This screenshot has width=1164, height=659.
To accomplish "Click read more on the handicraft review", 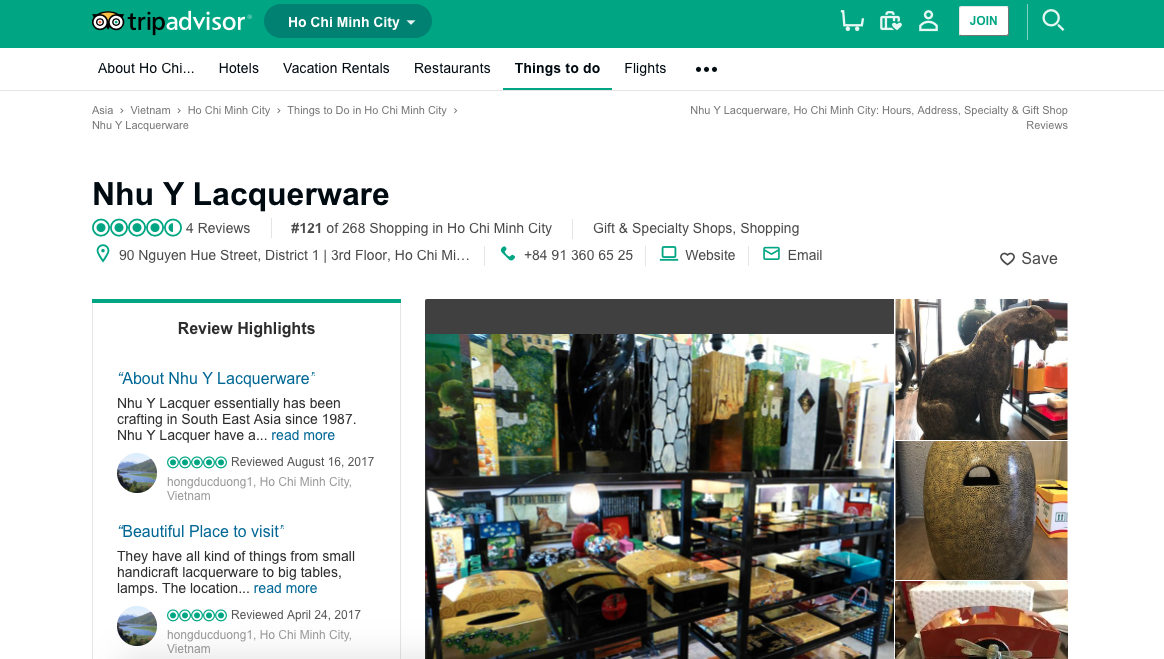I will (x=285, y=588).
